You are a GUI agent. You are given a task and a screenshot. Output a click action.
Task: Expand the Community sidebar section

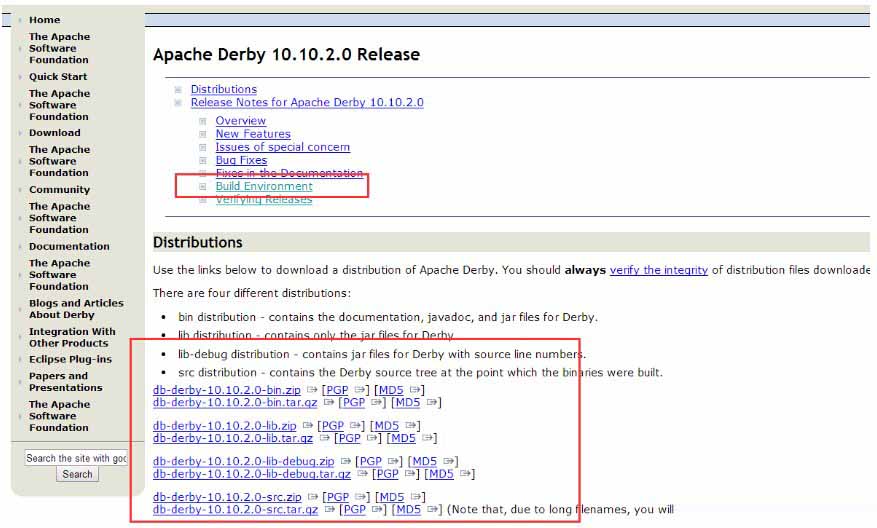[20, 190]
